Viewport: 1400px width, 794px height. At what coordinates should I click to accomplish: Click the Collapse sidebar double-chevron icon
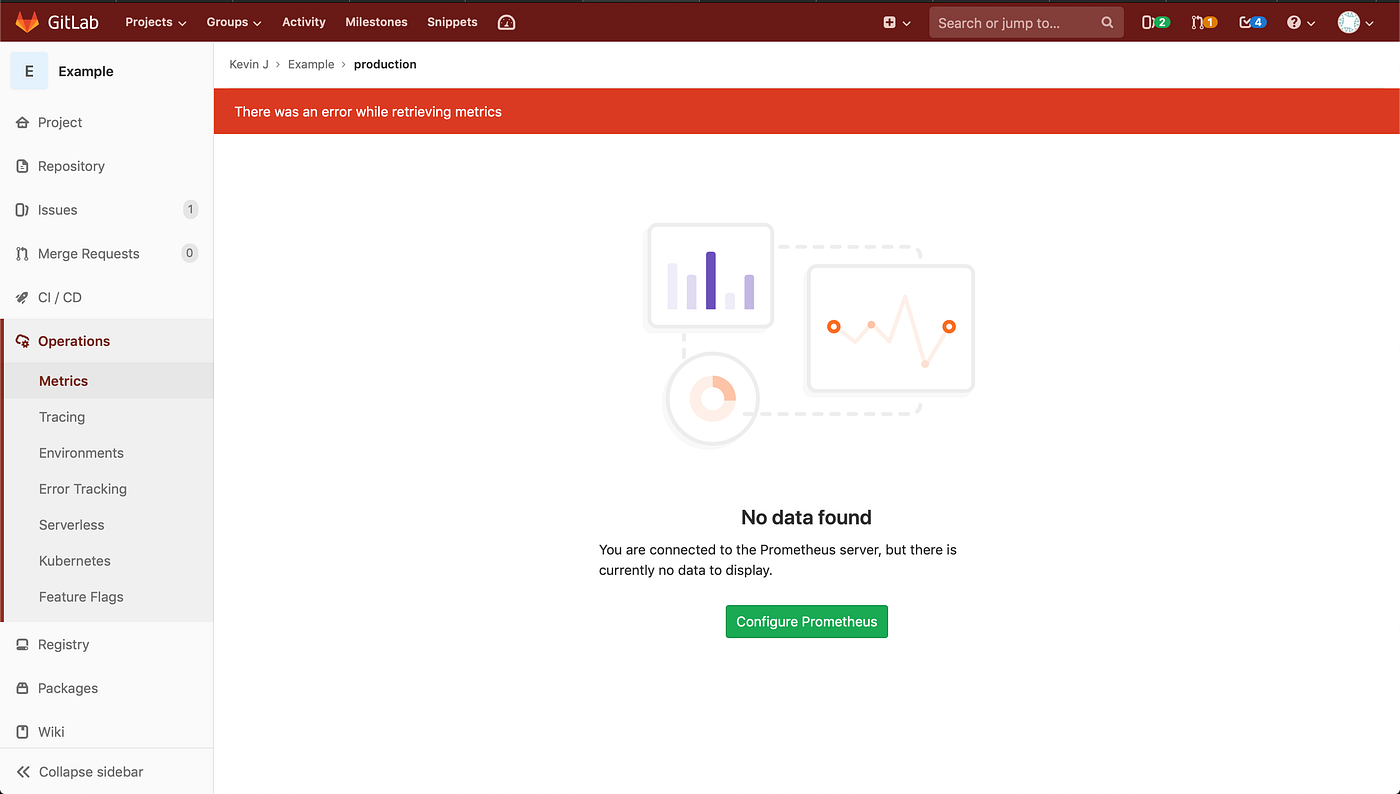(23, 772)
